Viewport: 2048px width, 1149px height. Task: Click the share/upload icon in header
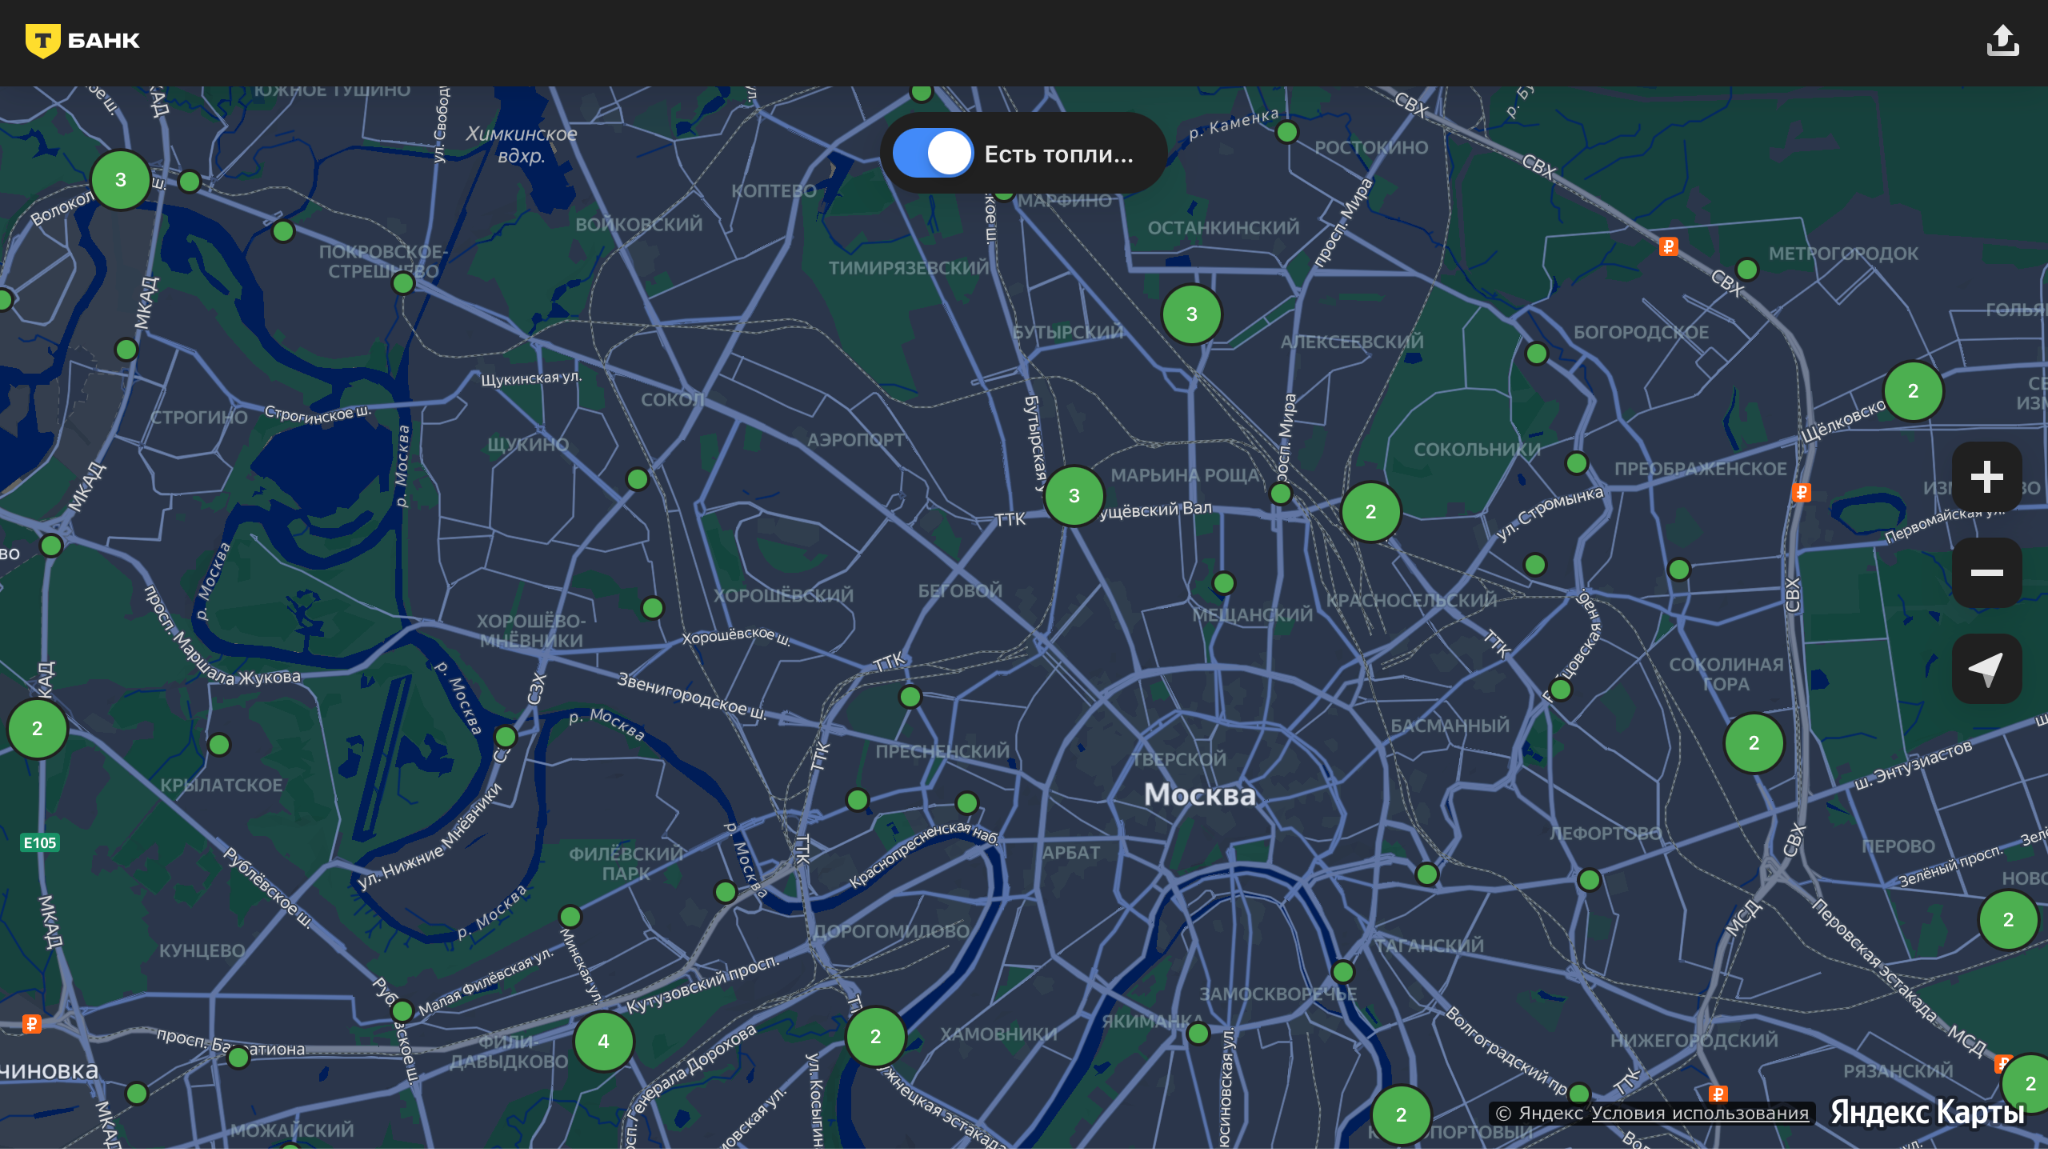[2002, 41]
